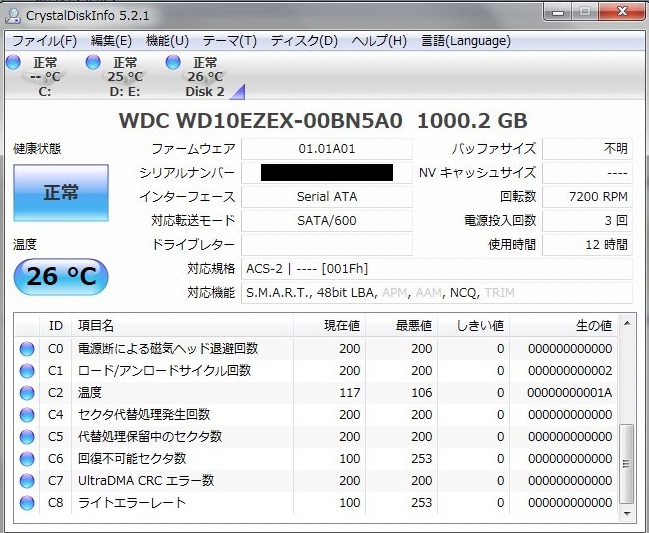Click the ID column header
The width and height of the screenshot is (649, 533).
tap(55, 326)
